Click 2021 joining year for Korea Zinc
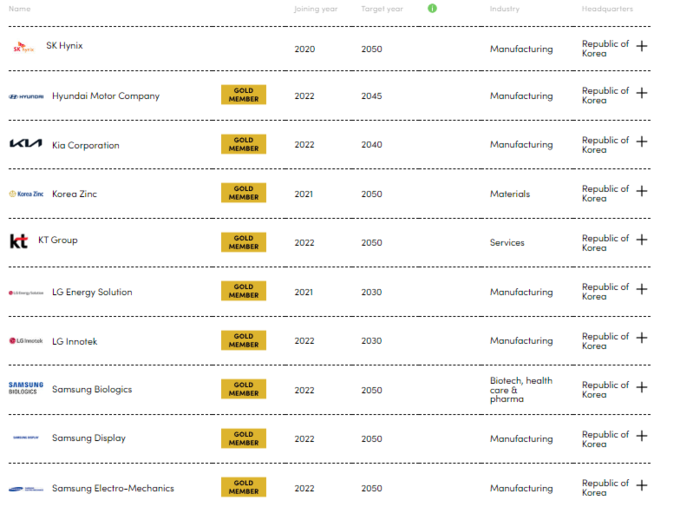Screen dimensions: 680x507 coord(304,194)
